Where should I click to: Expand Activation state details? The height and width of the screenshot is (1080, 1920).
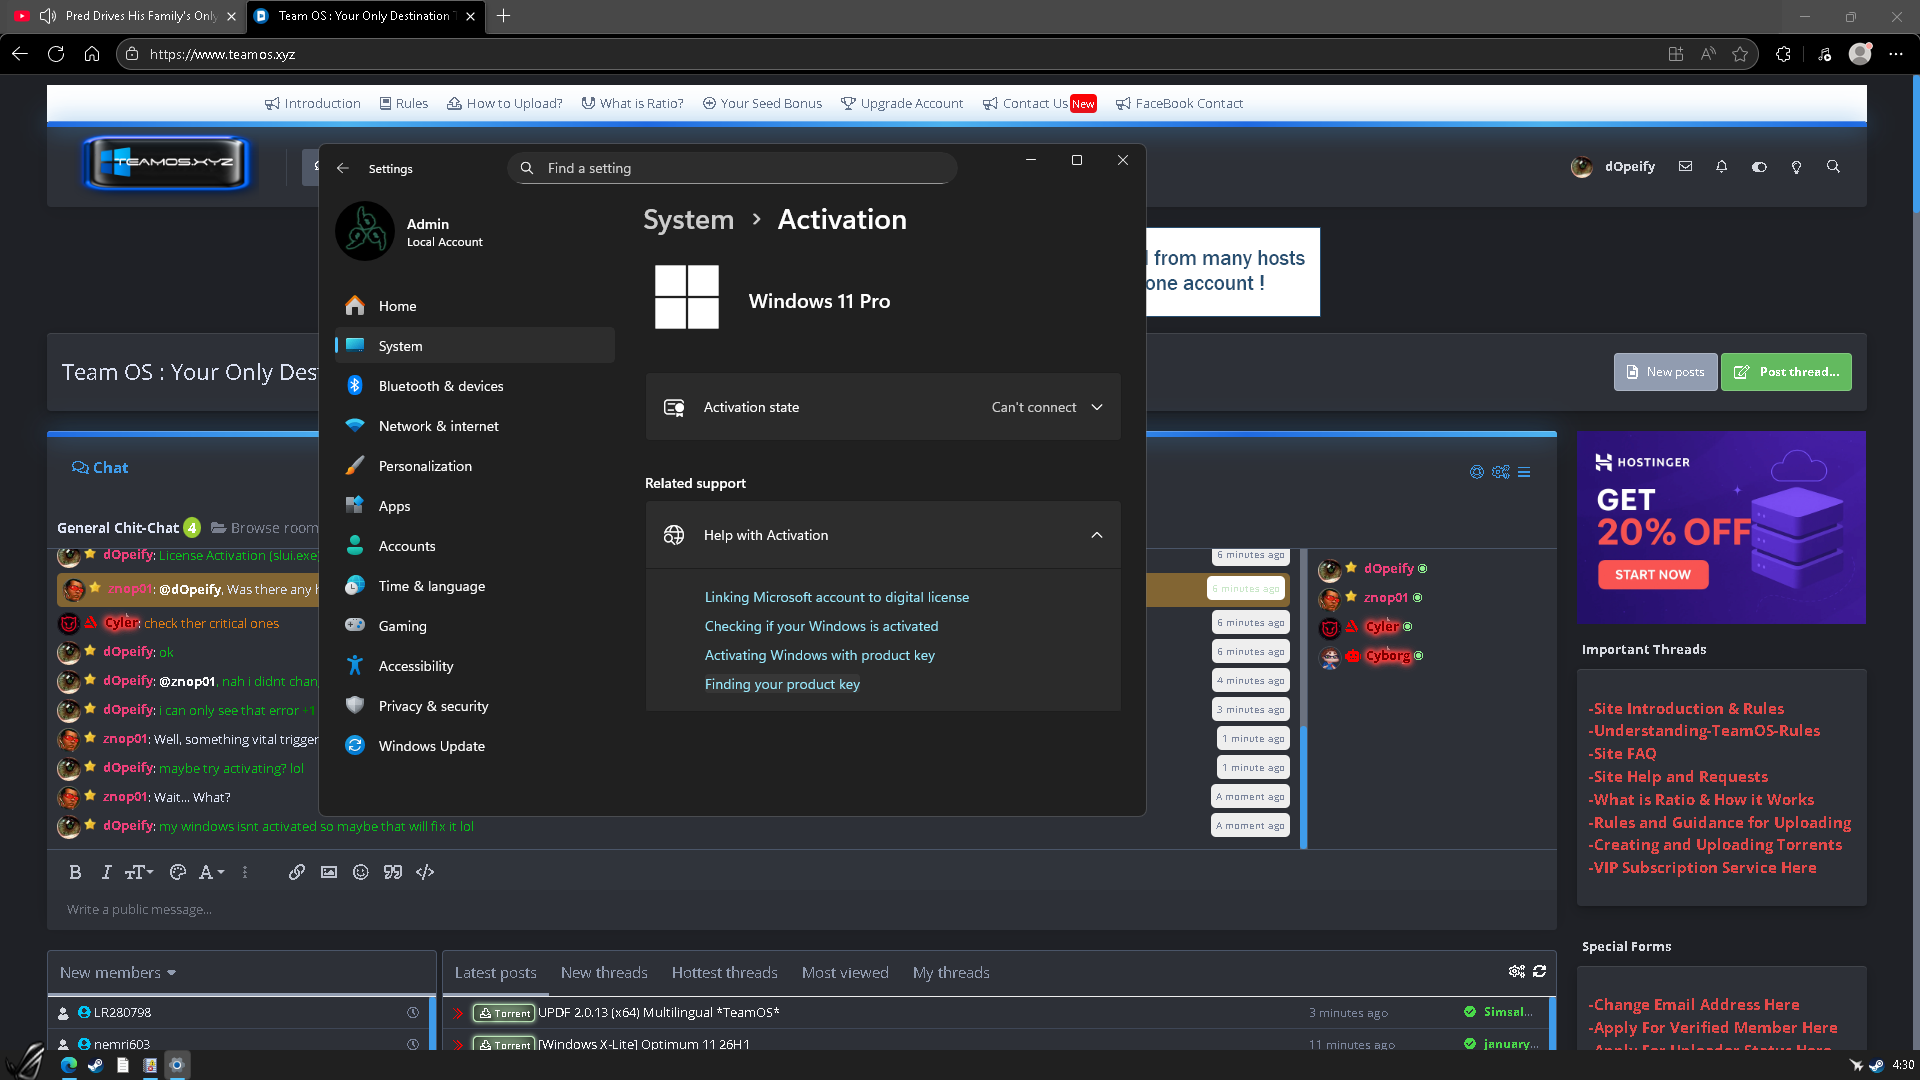pyautogui.click(x=1097, y=407)
